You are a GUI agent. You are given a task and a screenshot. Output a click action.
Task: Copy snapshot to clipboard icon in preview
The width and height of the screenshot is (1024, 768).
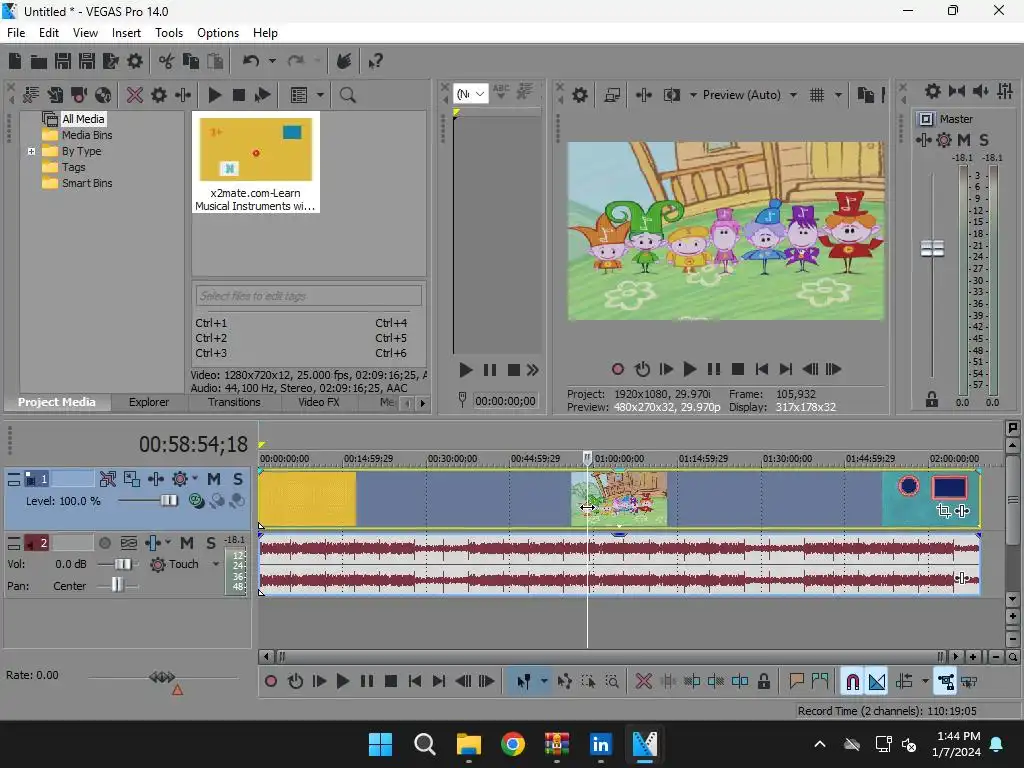(865, 95)
